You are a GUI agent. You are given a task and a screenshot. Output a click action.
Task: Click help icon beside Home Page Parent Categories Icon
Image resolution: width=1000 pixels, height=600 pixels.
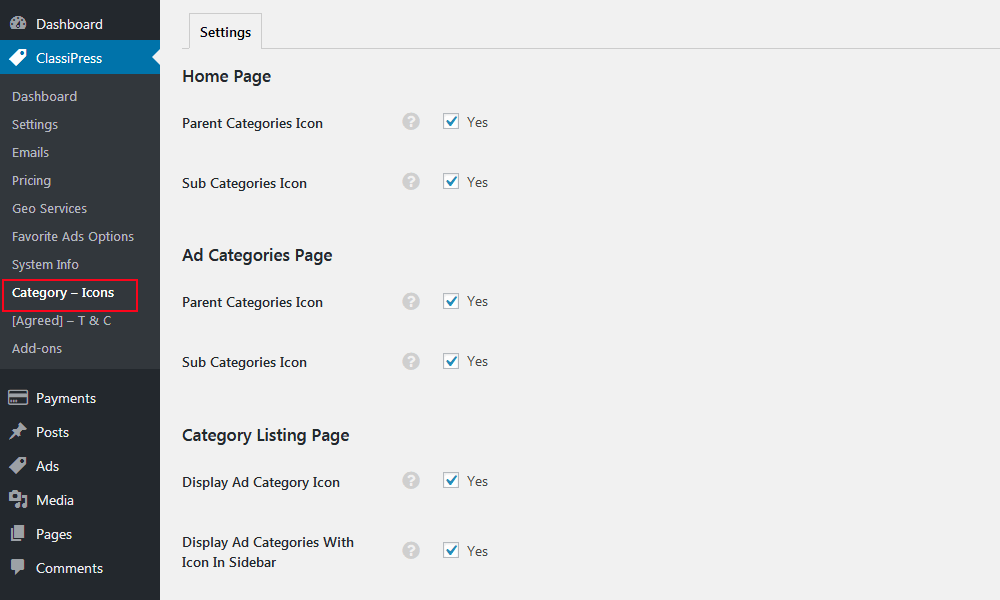coord(411,121)
